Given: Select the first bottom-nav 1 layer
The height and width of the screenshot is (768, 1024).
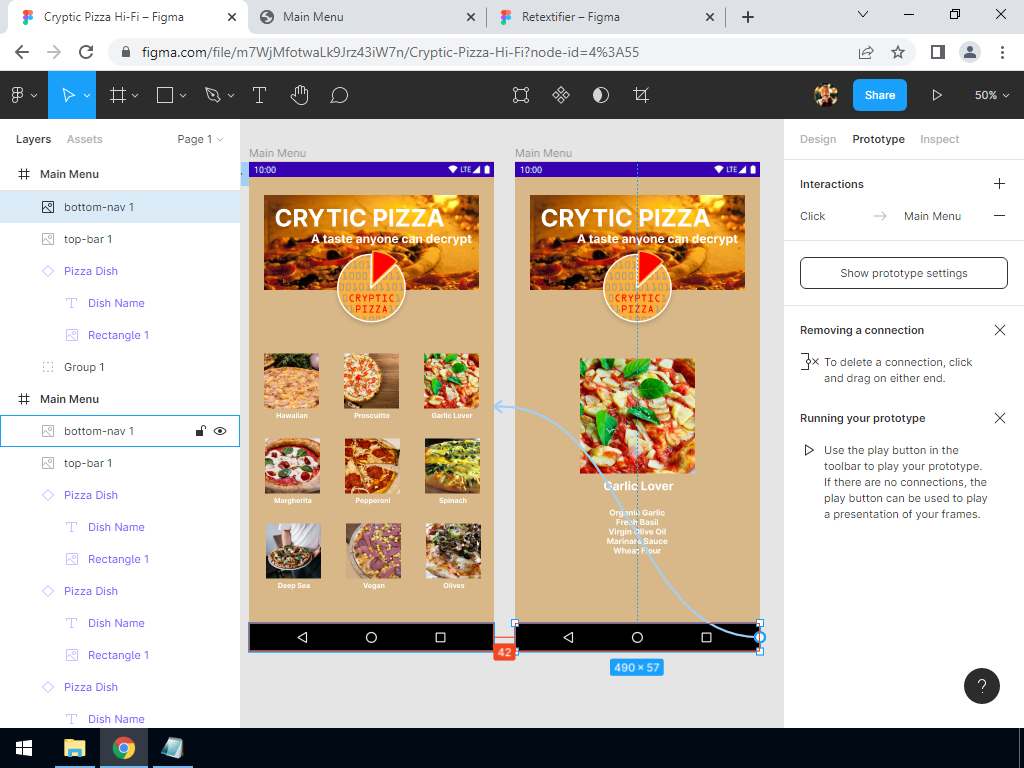Looking at the screenshot, I should (120, 207).
